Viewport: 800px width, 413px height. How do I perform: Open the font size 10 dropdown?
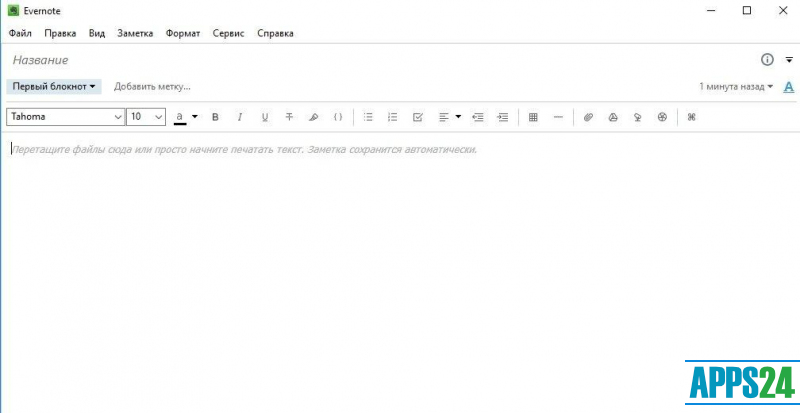click(146, 117)
